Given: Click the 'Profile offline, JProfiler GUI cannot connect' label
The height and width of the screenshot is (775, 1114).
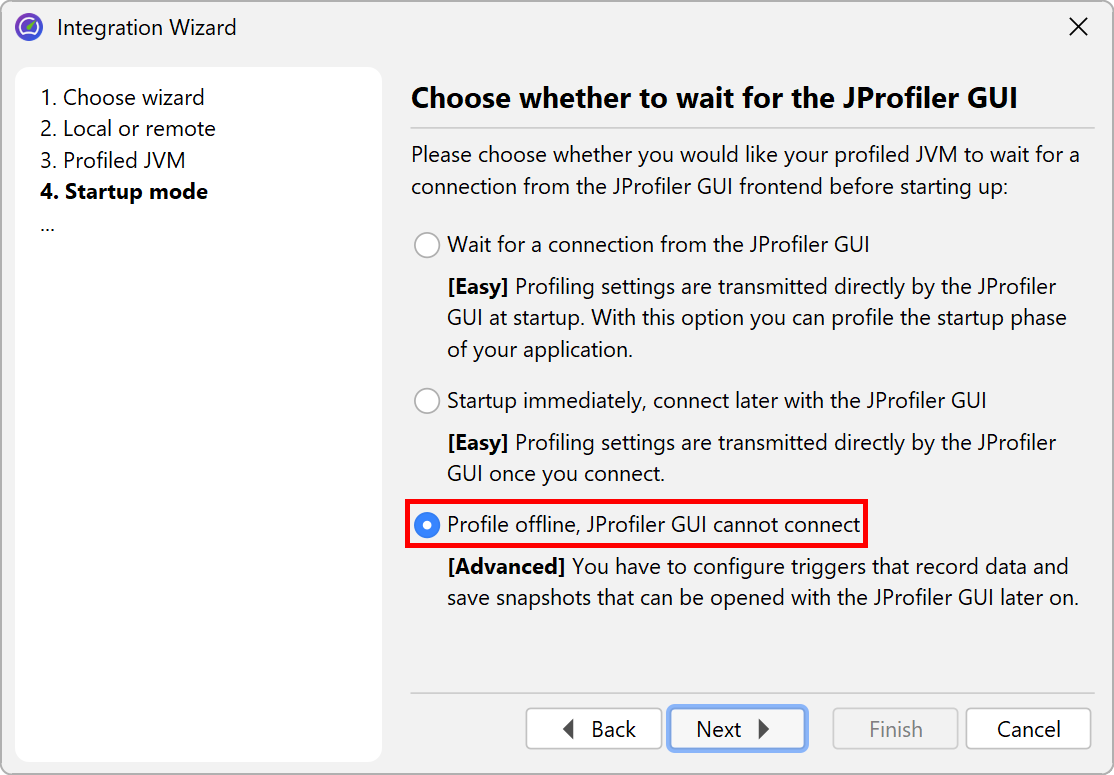Looking at the screenshot, I should click(x=653, y=525).
